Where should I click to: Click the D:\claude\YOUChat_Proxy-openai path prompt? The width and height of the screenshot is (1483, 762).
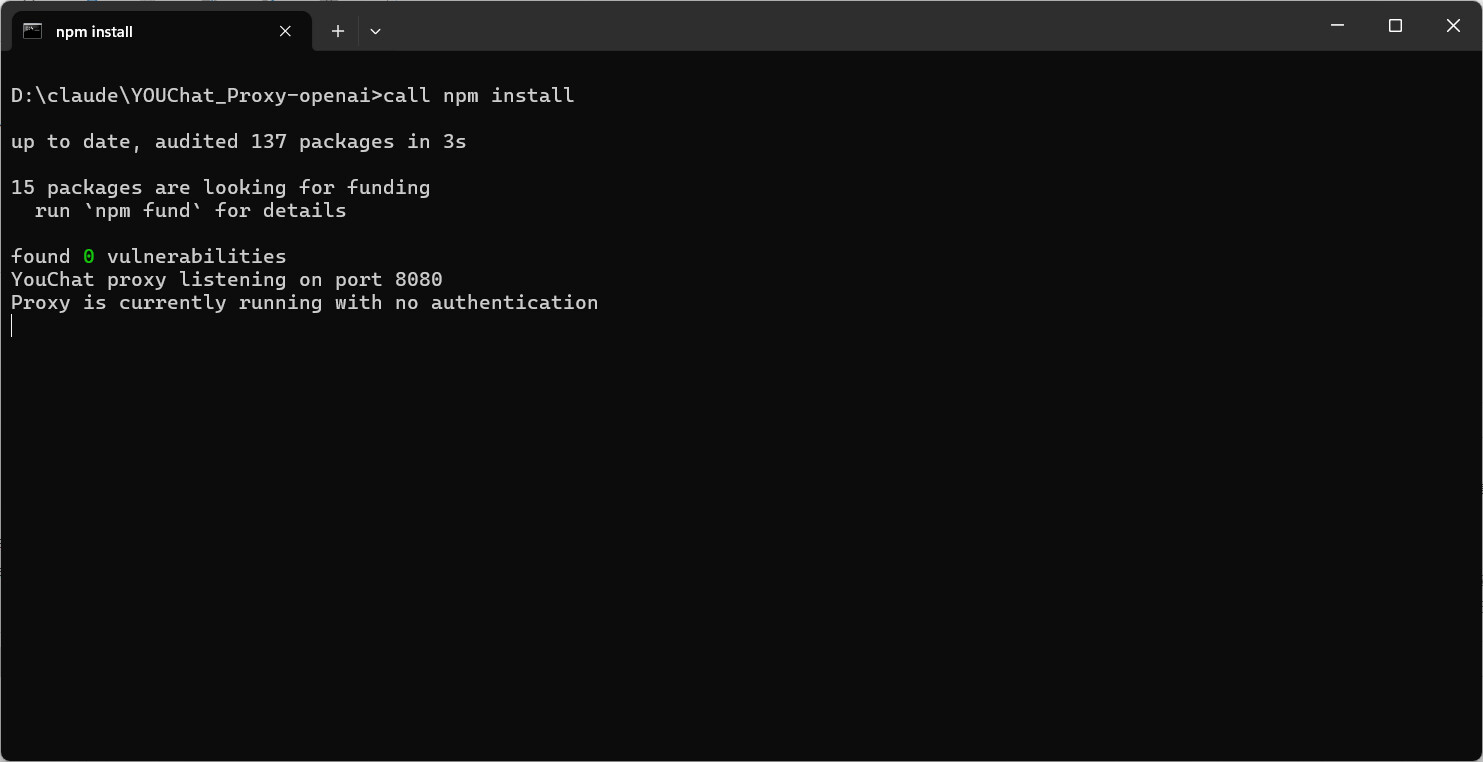tap(190, 96)
